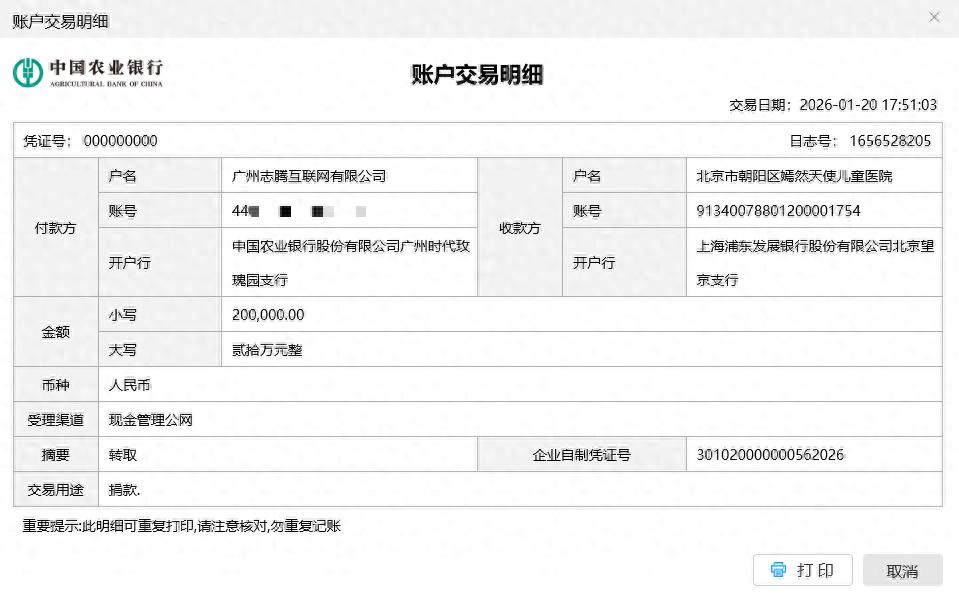Select payee name 北京市朝阳区嫣然天使儿童医院
The height and width of the screenshot is (597, 959).
794,176
